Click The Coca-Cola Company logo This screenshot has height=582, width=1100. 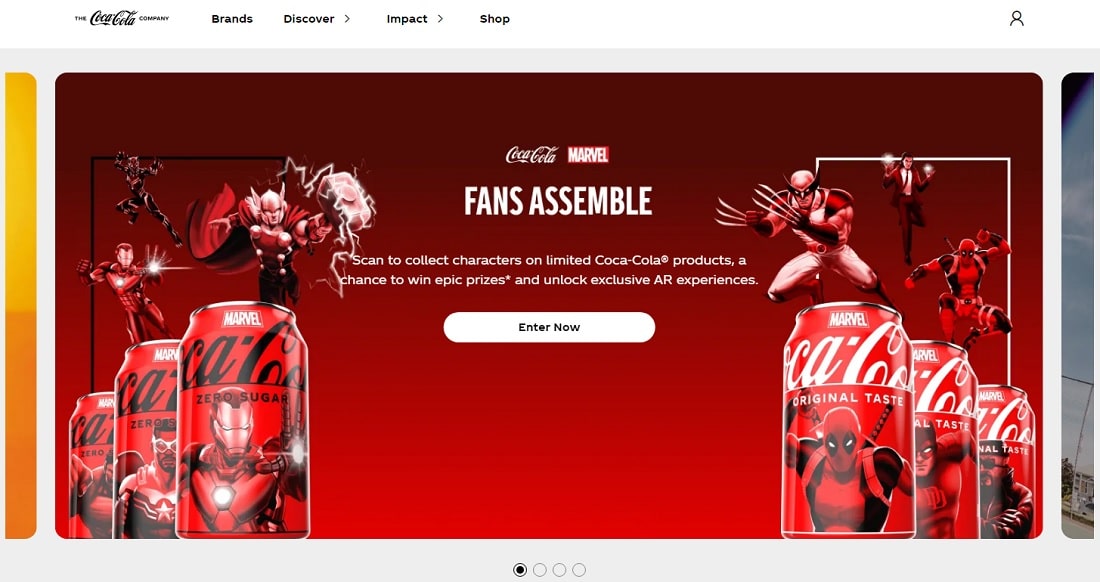tap(122, 18)
